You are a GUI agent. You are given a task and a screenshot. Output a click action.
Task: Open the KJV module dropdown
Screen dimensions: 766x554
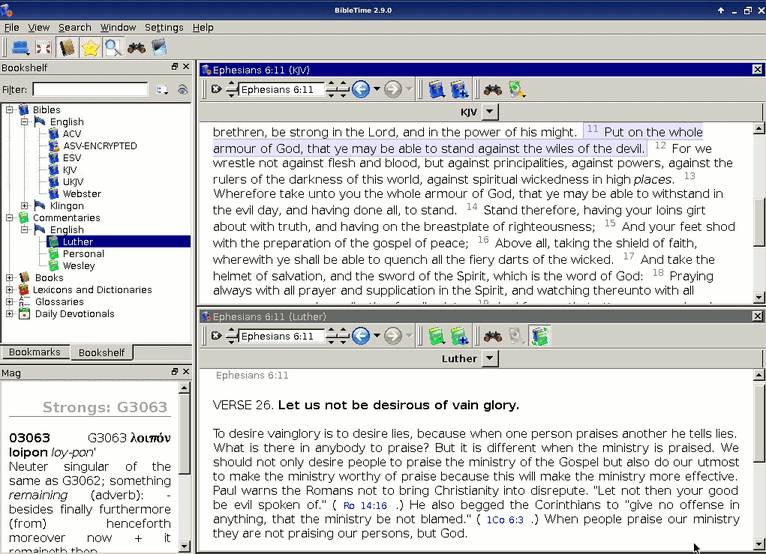[489, 112]
